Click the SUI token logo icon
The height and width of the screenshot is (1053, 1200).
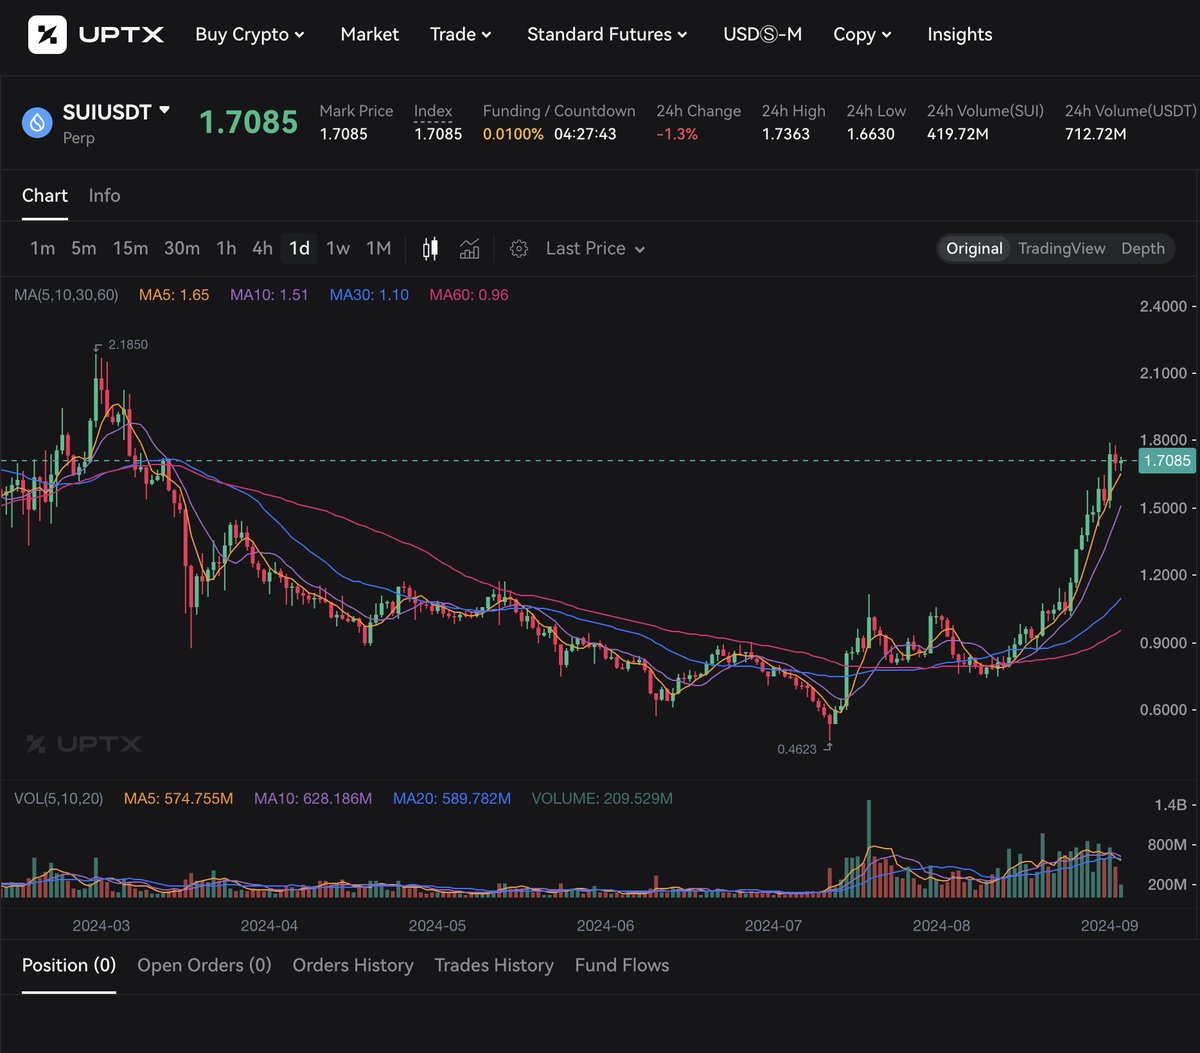(34, 122)
